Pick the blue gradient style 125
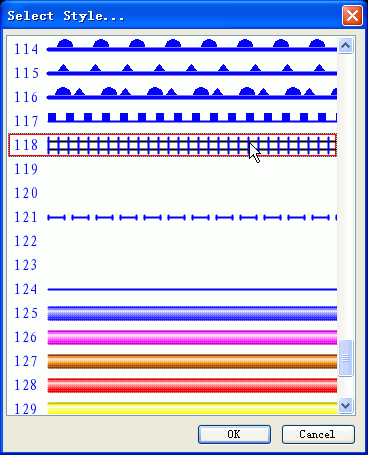This screenshot has height=455, width=368. pos(172,313)
